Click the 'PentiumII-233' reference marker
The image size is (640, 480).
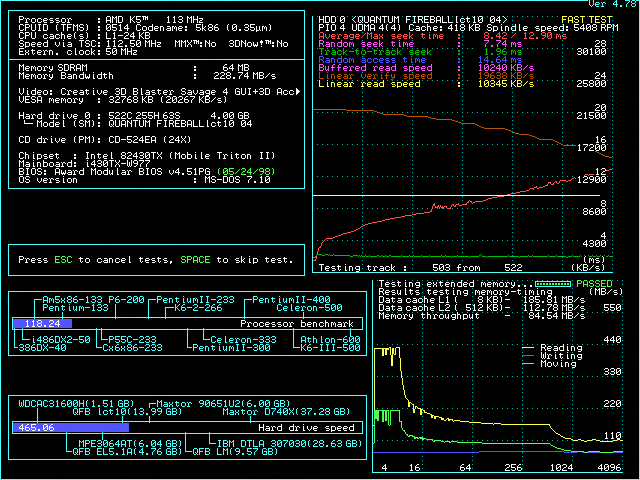coord(196,300)
